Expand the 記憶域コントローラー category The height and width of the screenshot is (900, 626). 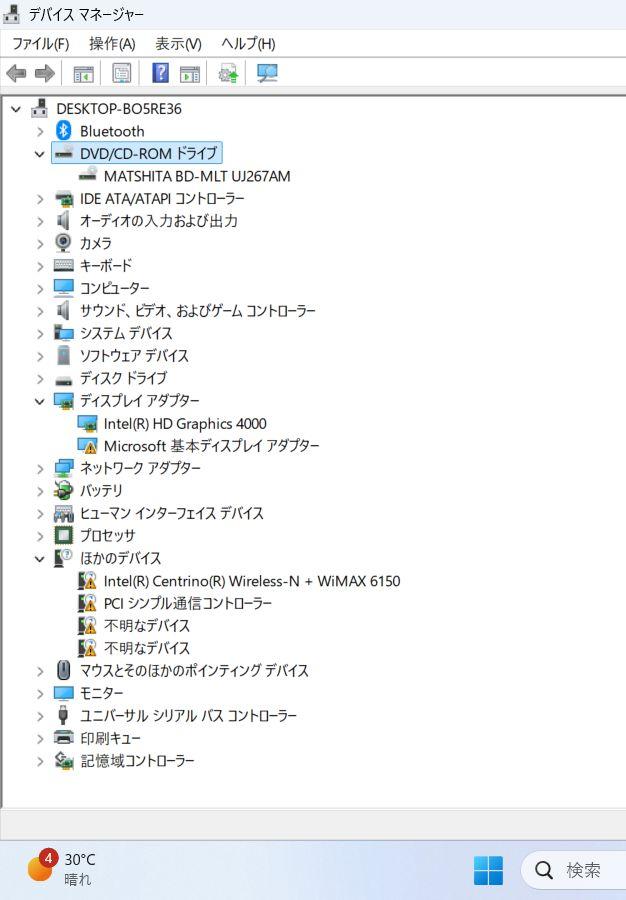pyautogui.click(x=40, y=761)
